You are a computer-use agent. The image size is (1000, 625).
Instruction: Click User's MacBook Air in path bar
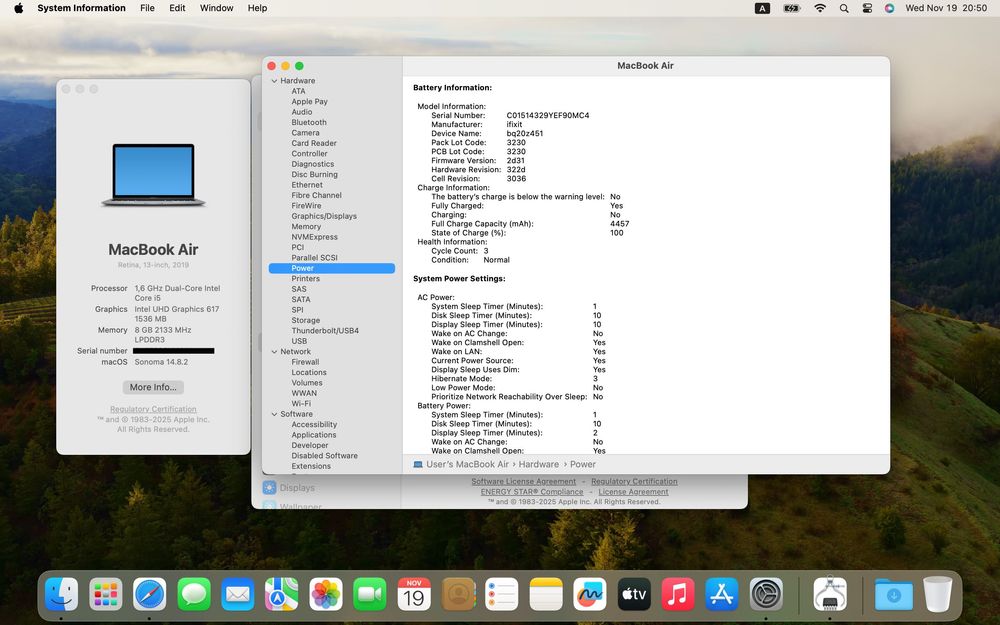point(467,464)
